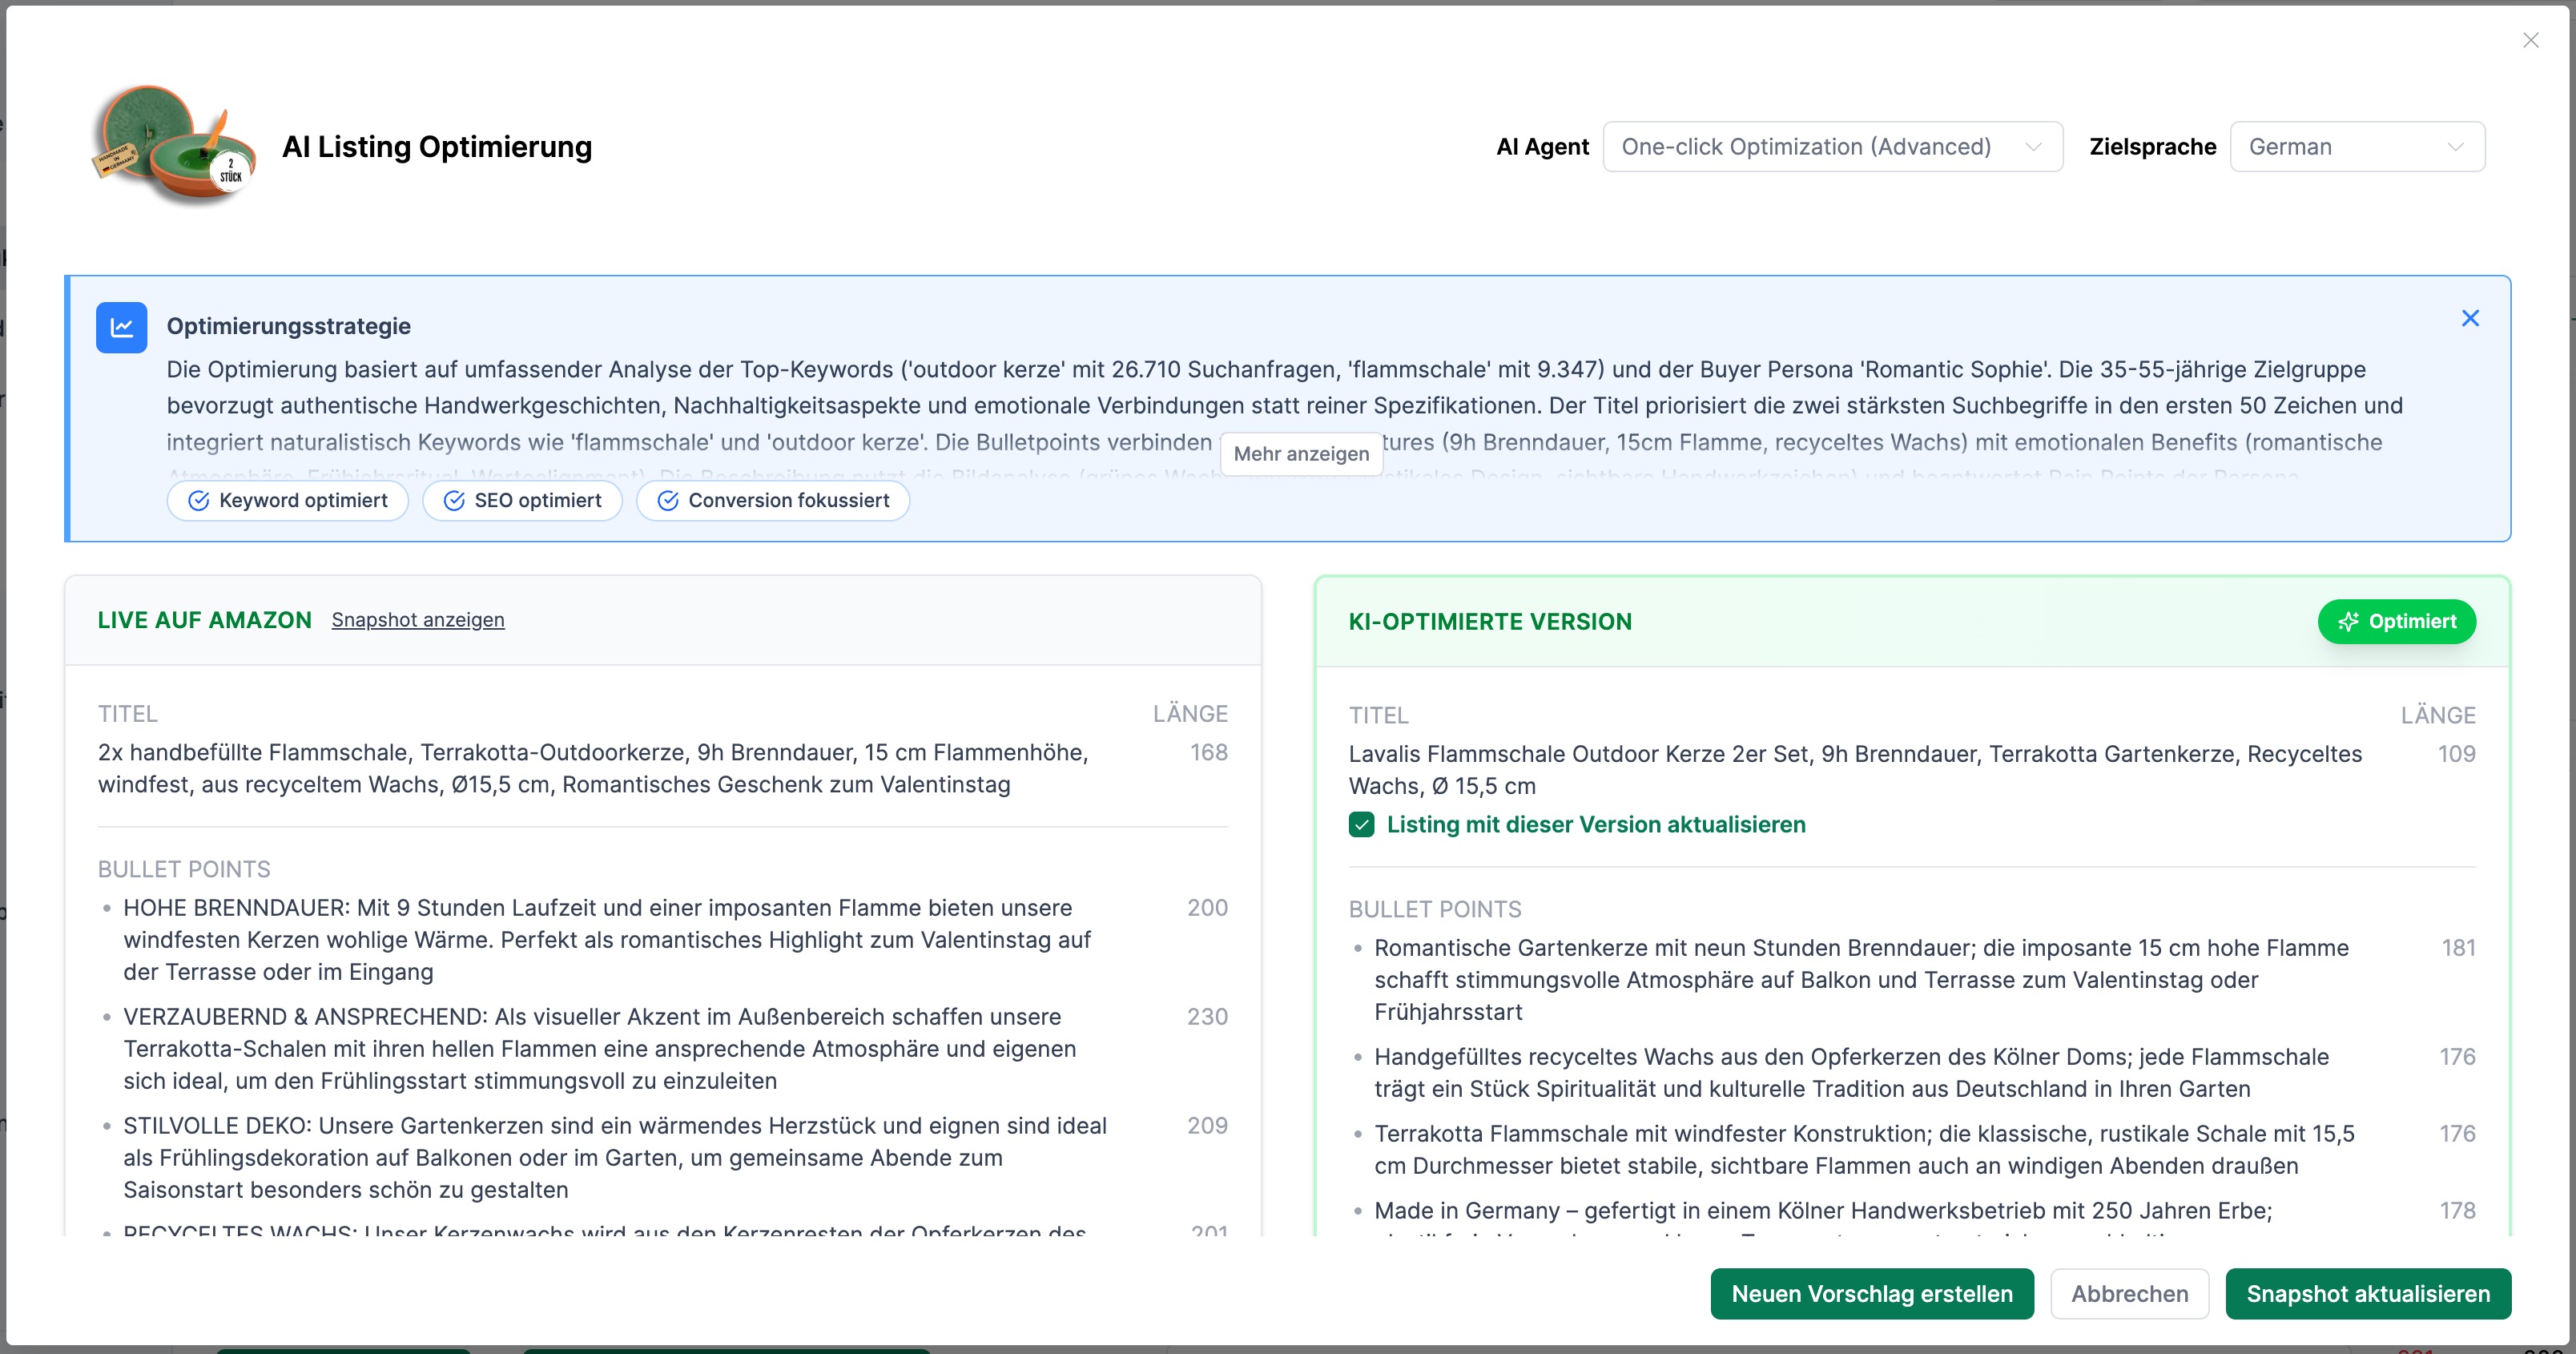Click the Neuen Vorschlag erstellen button
The width and height of the screenshot is (2576, 1354).
(1872, 1293)
